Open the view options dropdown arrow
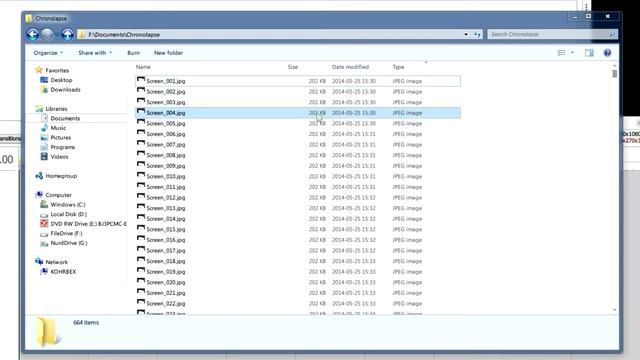Viewport: 640px width, 360px height. tap(572, 53)
